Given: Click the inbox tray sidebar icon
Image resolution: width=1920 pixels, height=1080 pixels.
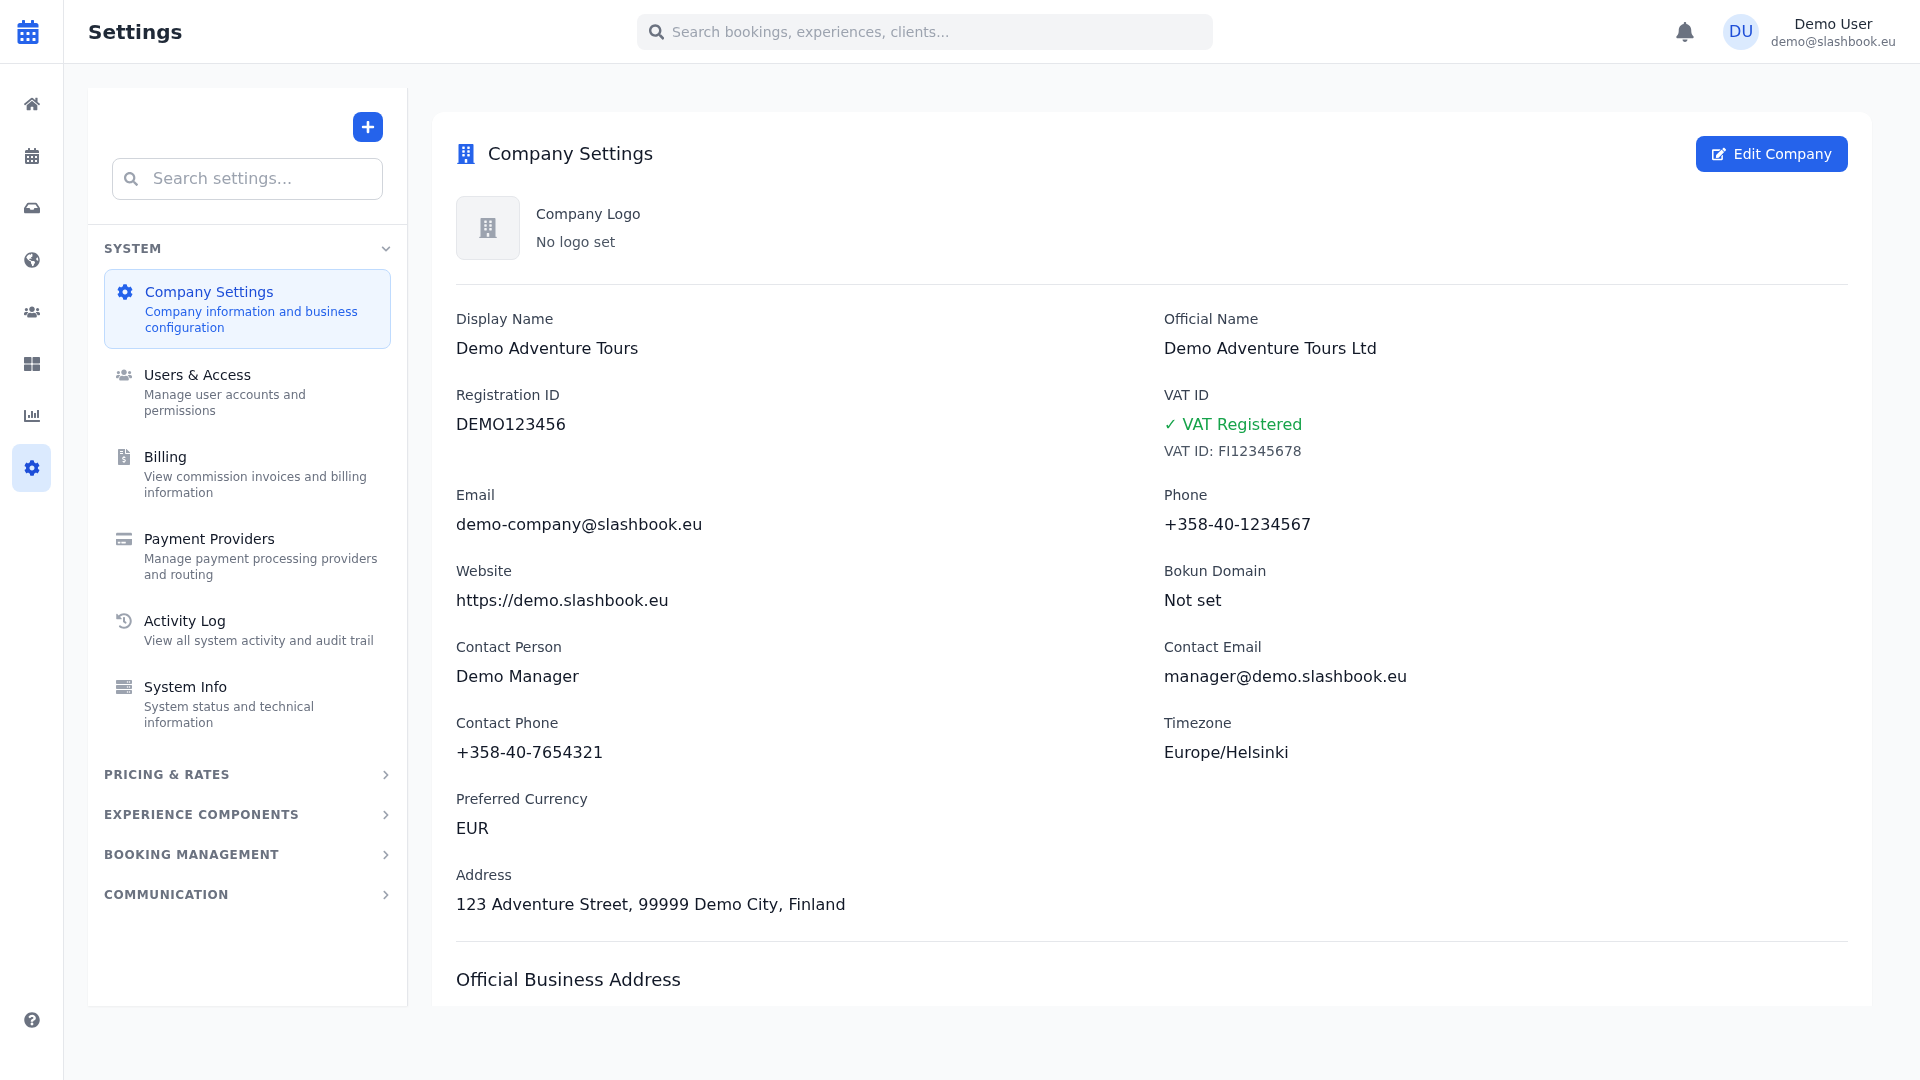Looking at the screenshot, I should pyautogui.click(x=32, y=208).
